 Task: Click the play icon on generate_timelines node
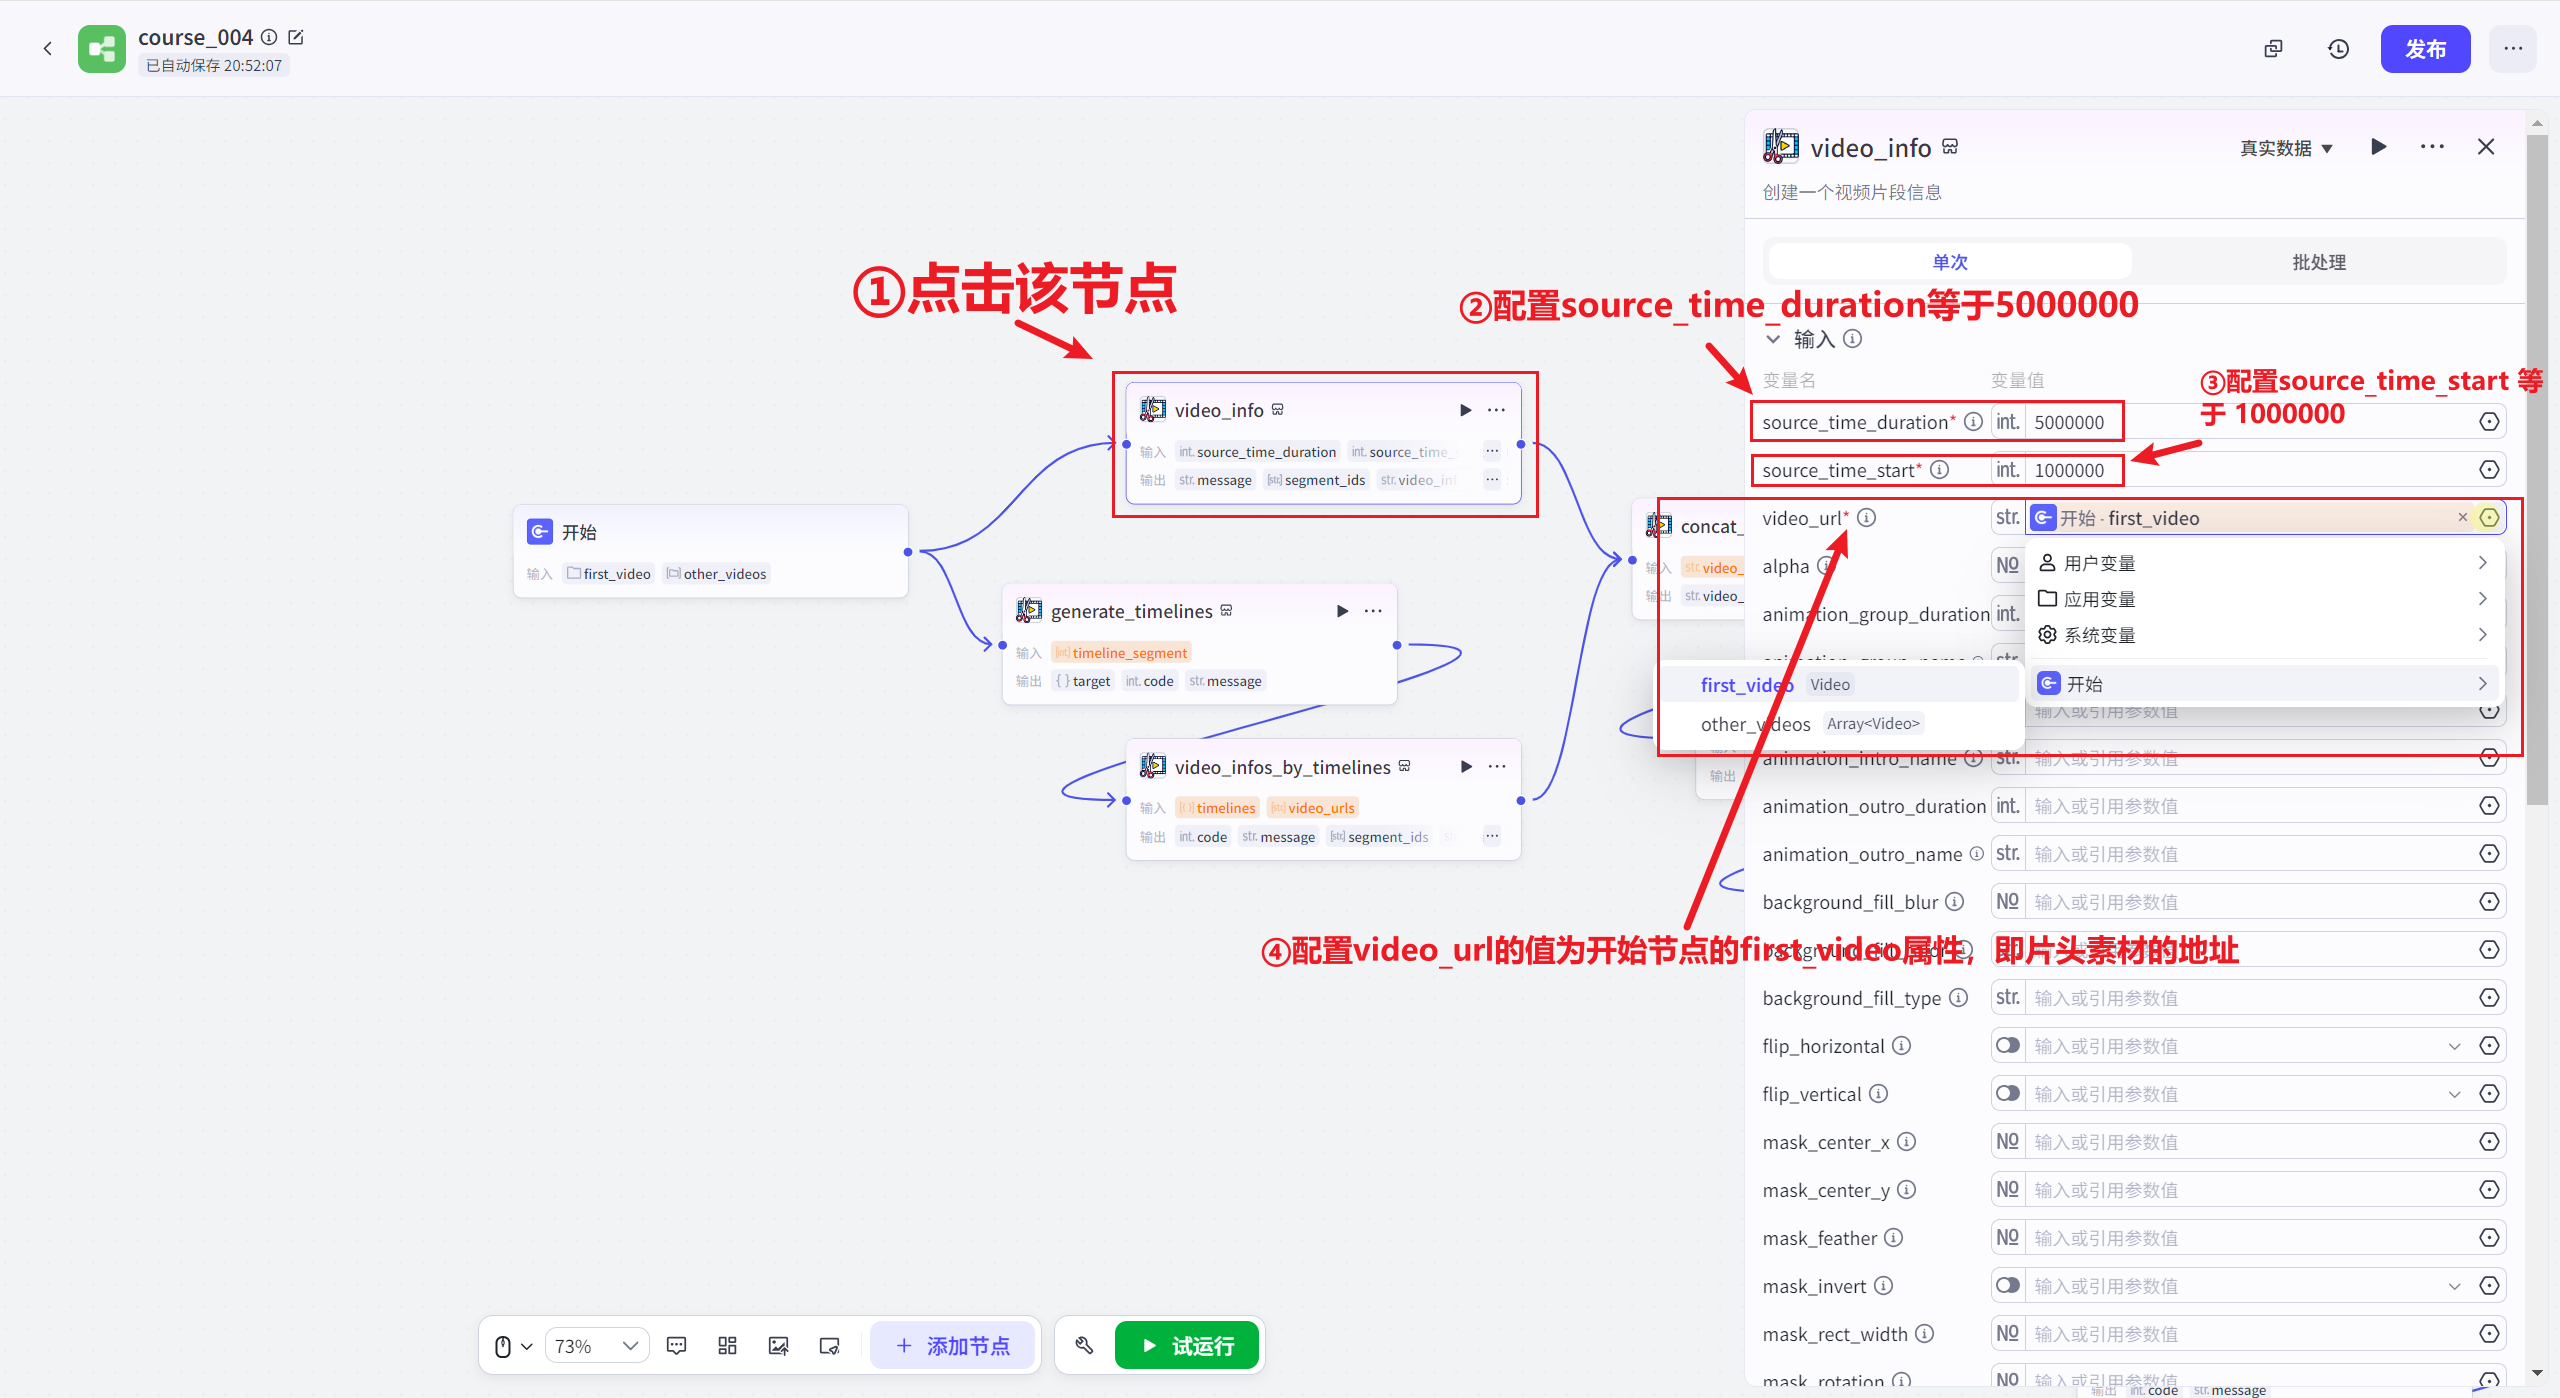click(1341, 611)
